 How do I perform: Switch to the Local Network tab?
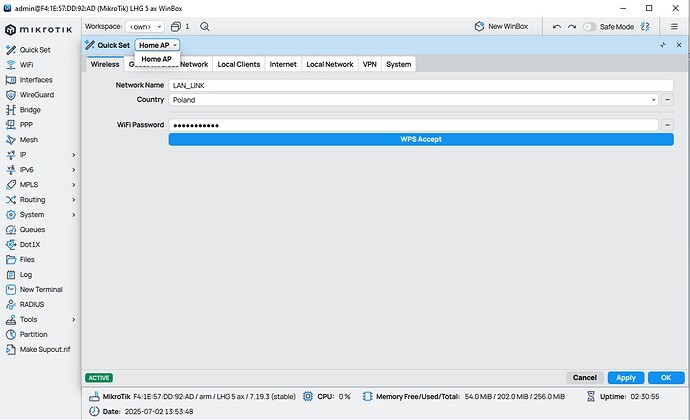(x=330, y=64)
